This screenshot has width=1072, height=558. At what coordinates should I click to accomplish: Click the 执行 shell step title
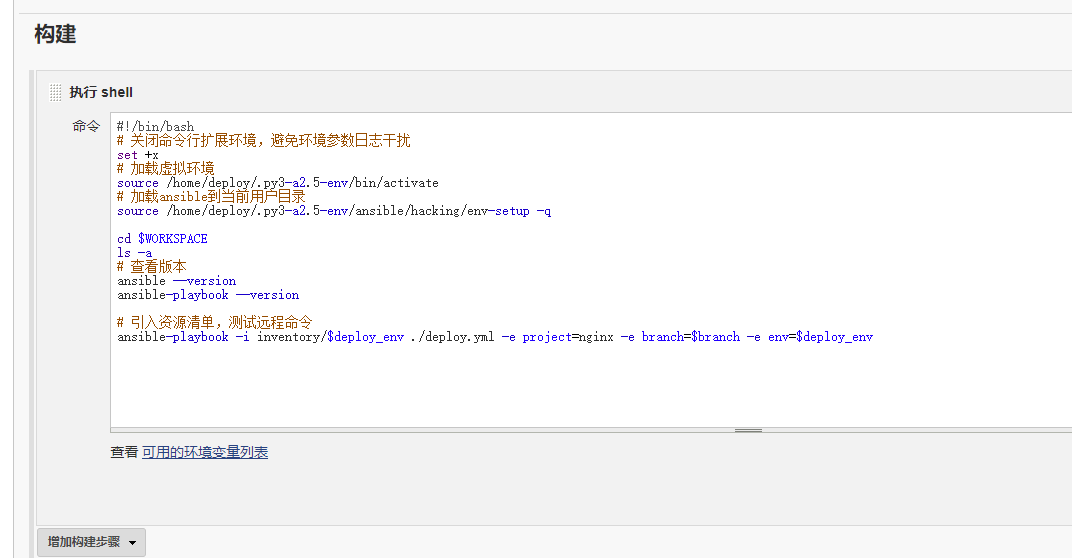101,92
